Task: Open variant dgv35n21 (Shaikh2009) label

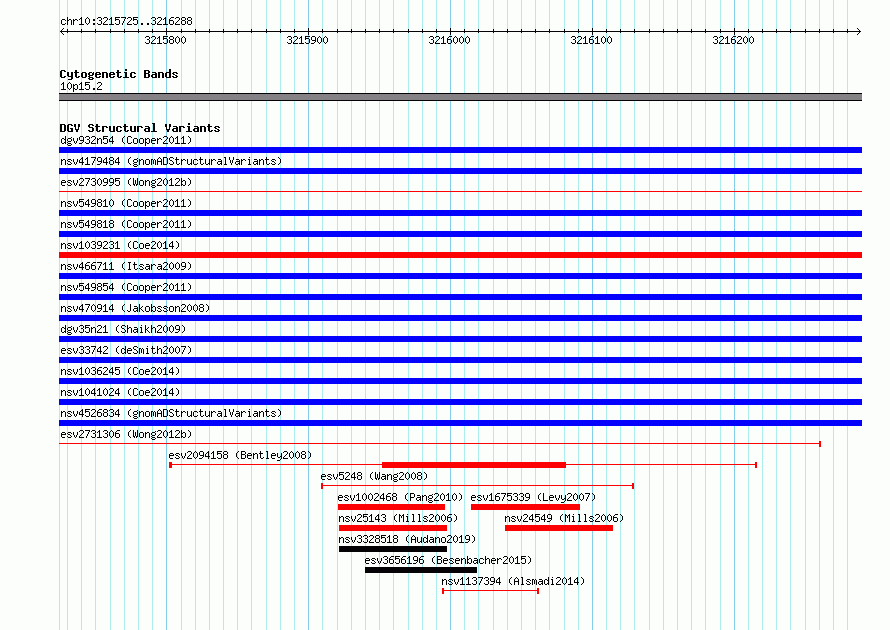Action: 123,329
